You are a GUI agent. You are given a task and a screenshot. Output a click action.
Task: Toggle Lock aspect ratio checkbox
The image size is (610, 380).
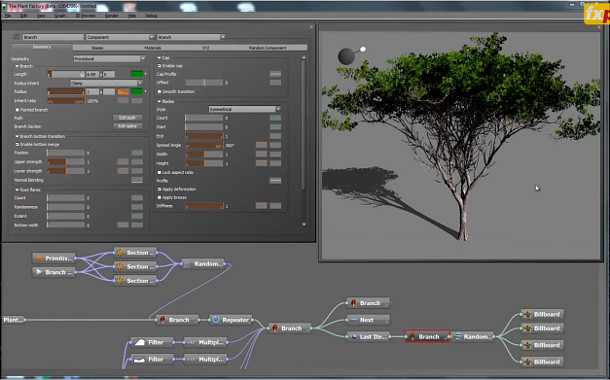pos(159,172)
